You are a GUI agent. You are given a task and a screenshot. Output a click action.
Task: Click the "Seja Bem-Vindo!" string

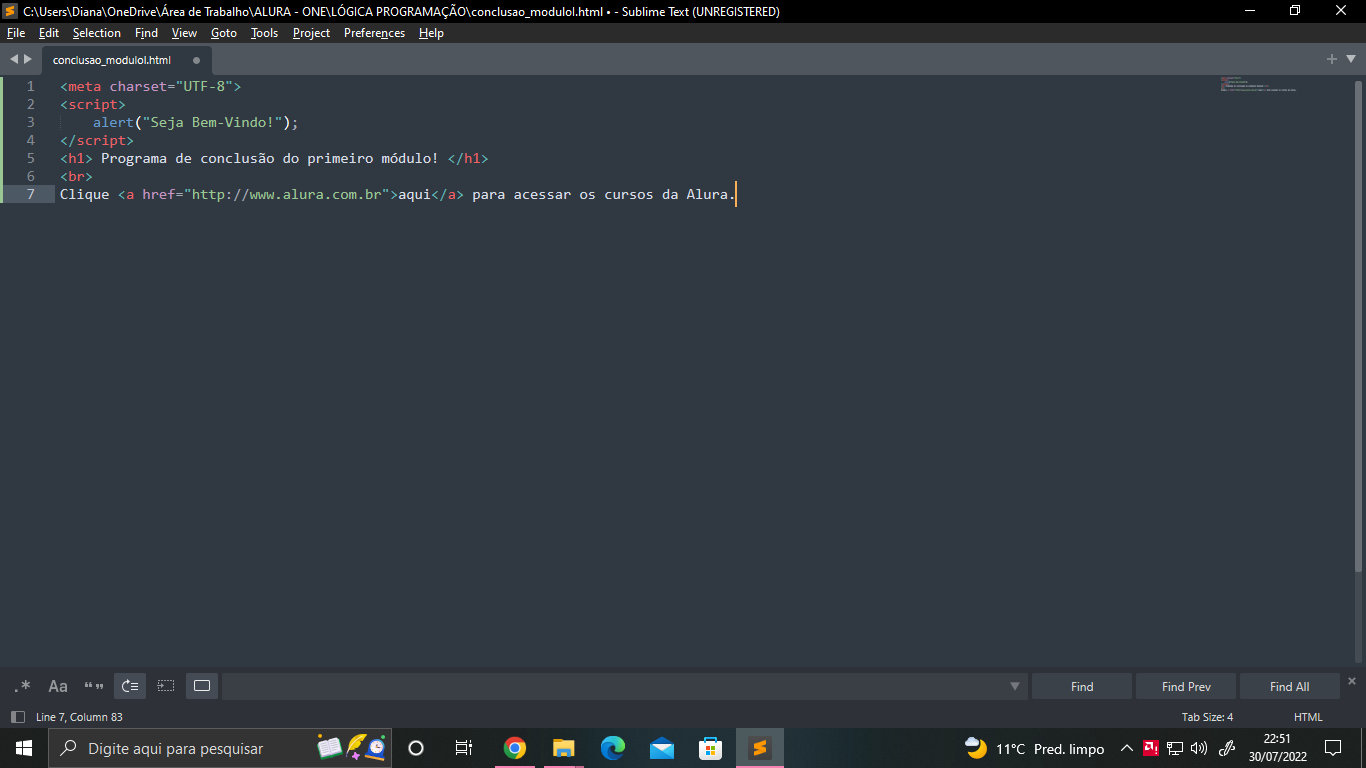pos(212,122)
